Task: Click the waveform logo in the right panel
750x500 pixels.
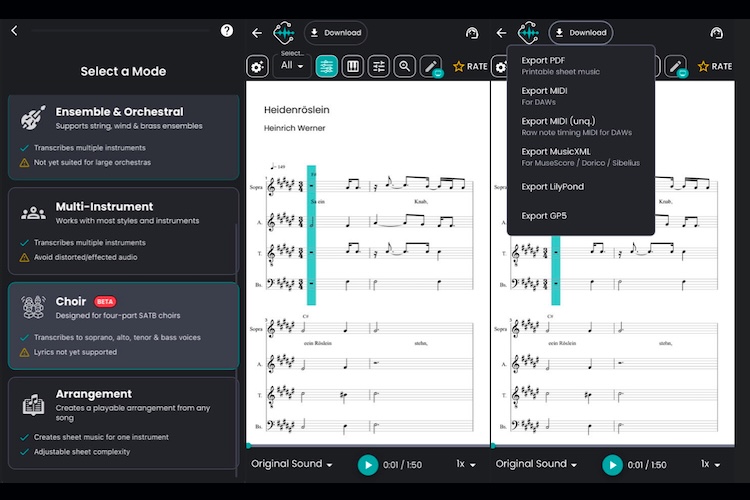Action: coord(529,33)
